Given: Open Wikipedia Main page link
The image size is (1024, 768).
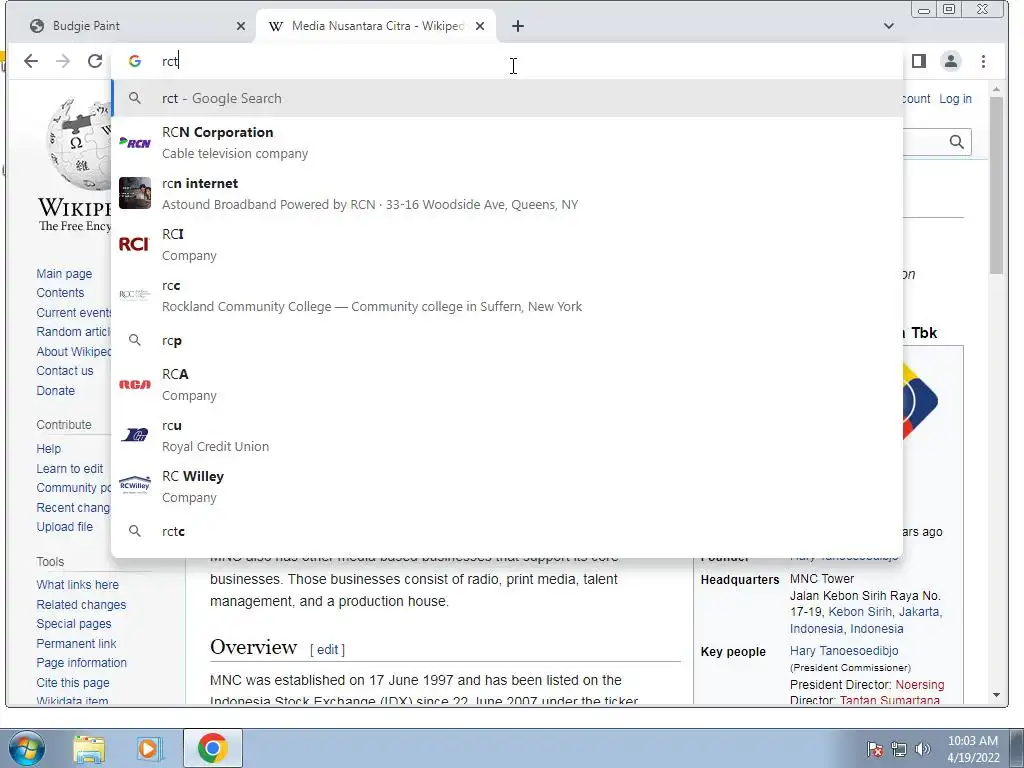Looking at the screenshot, I should tap(64, 274).
